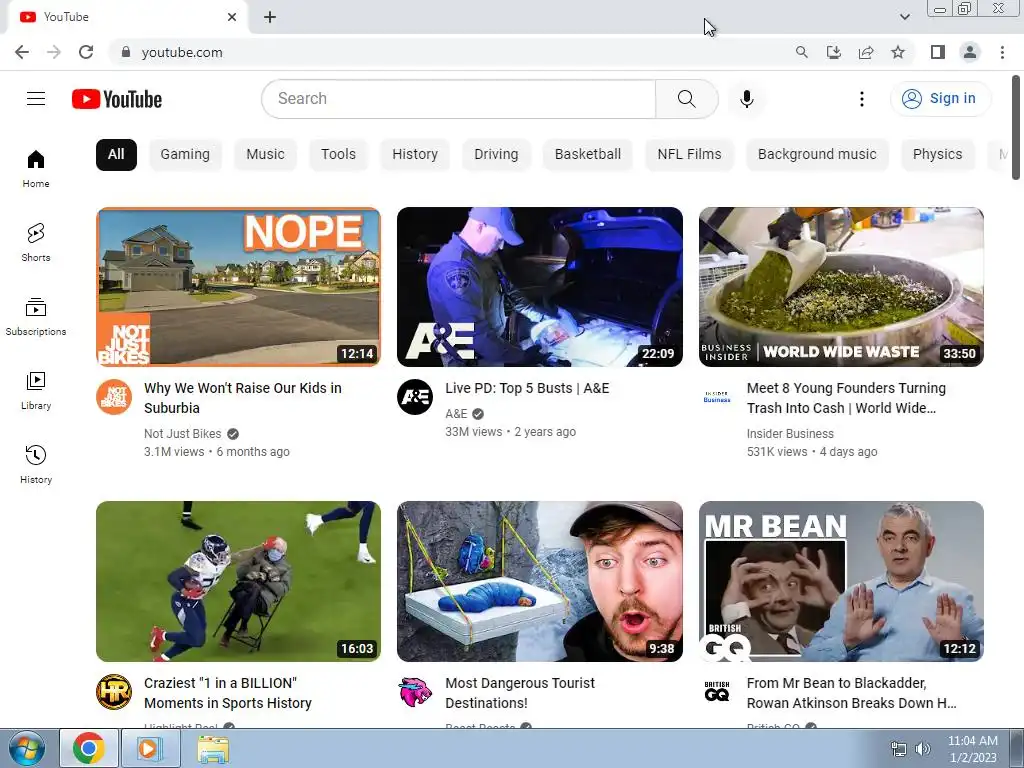This screenshot has width=1024, height=768.
Task: Close the YouTube tab
Action: (232, 17)
